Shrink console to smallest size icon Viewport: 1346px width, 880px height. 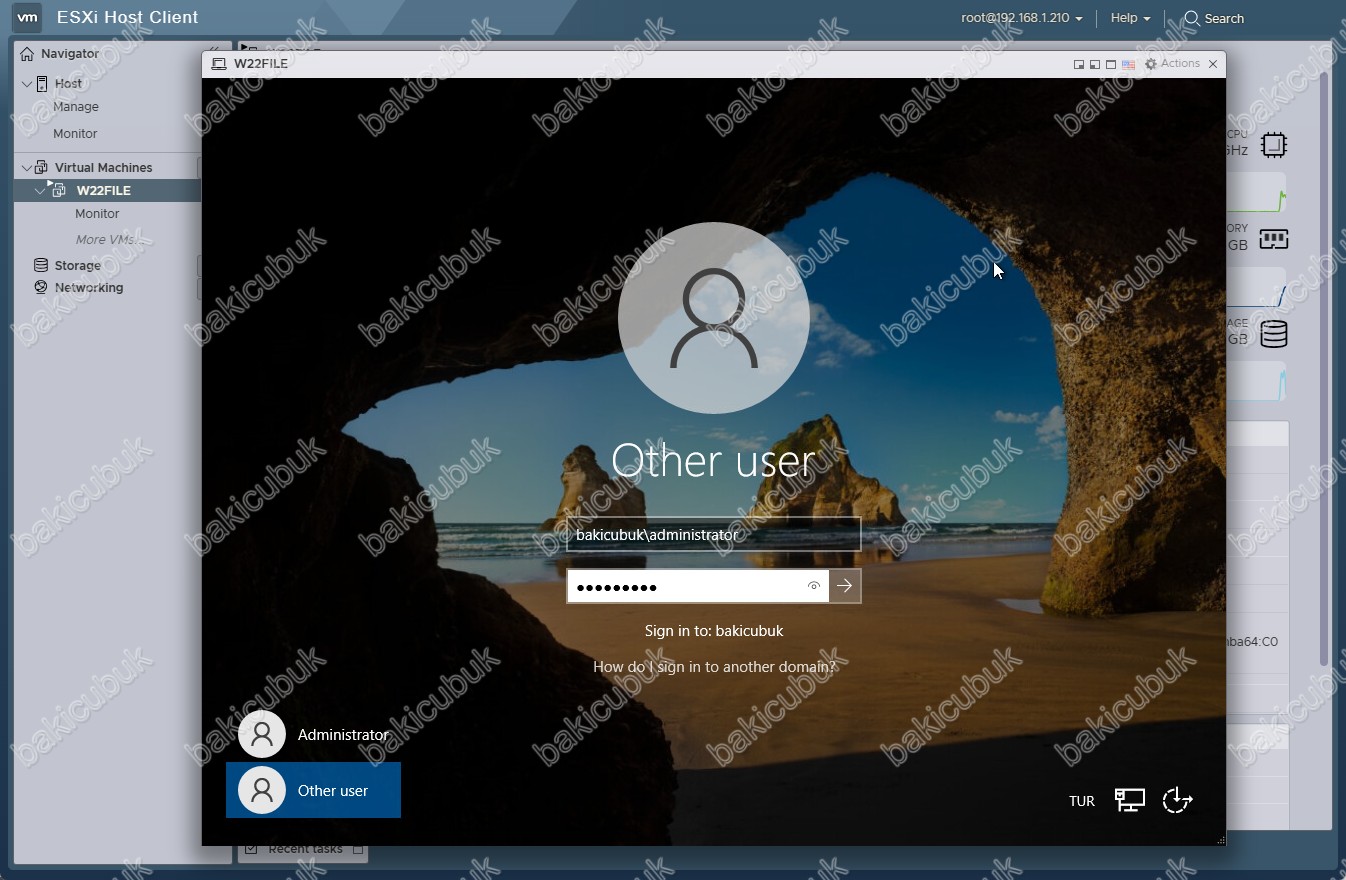tap(1079, 64)
